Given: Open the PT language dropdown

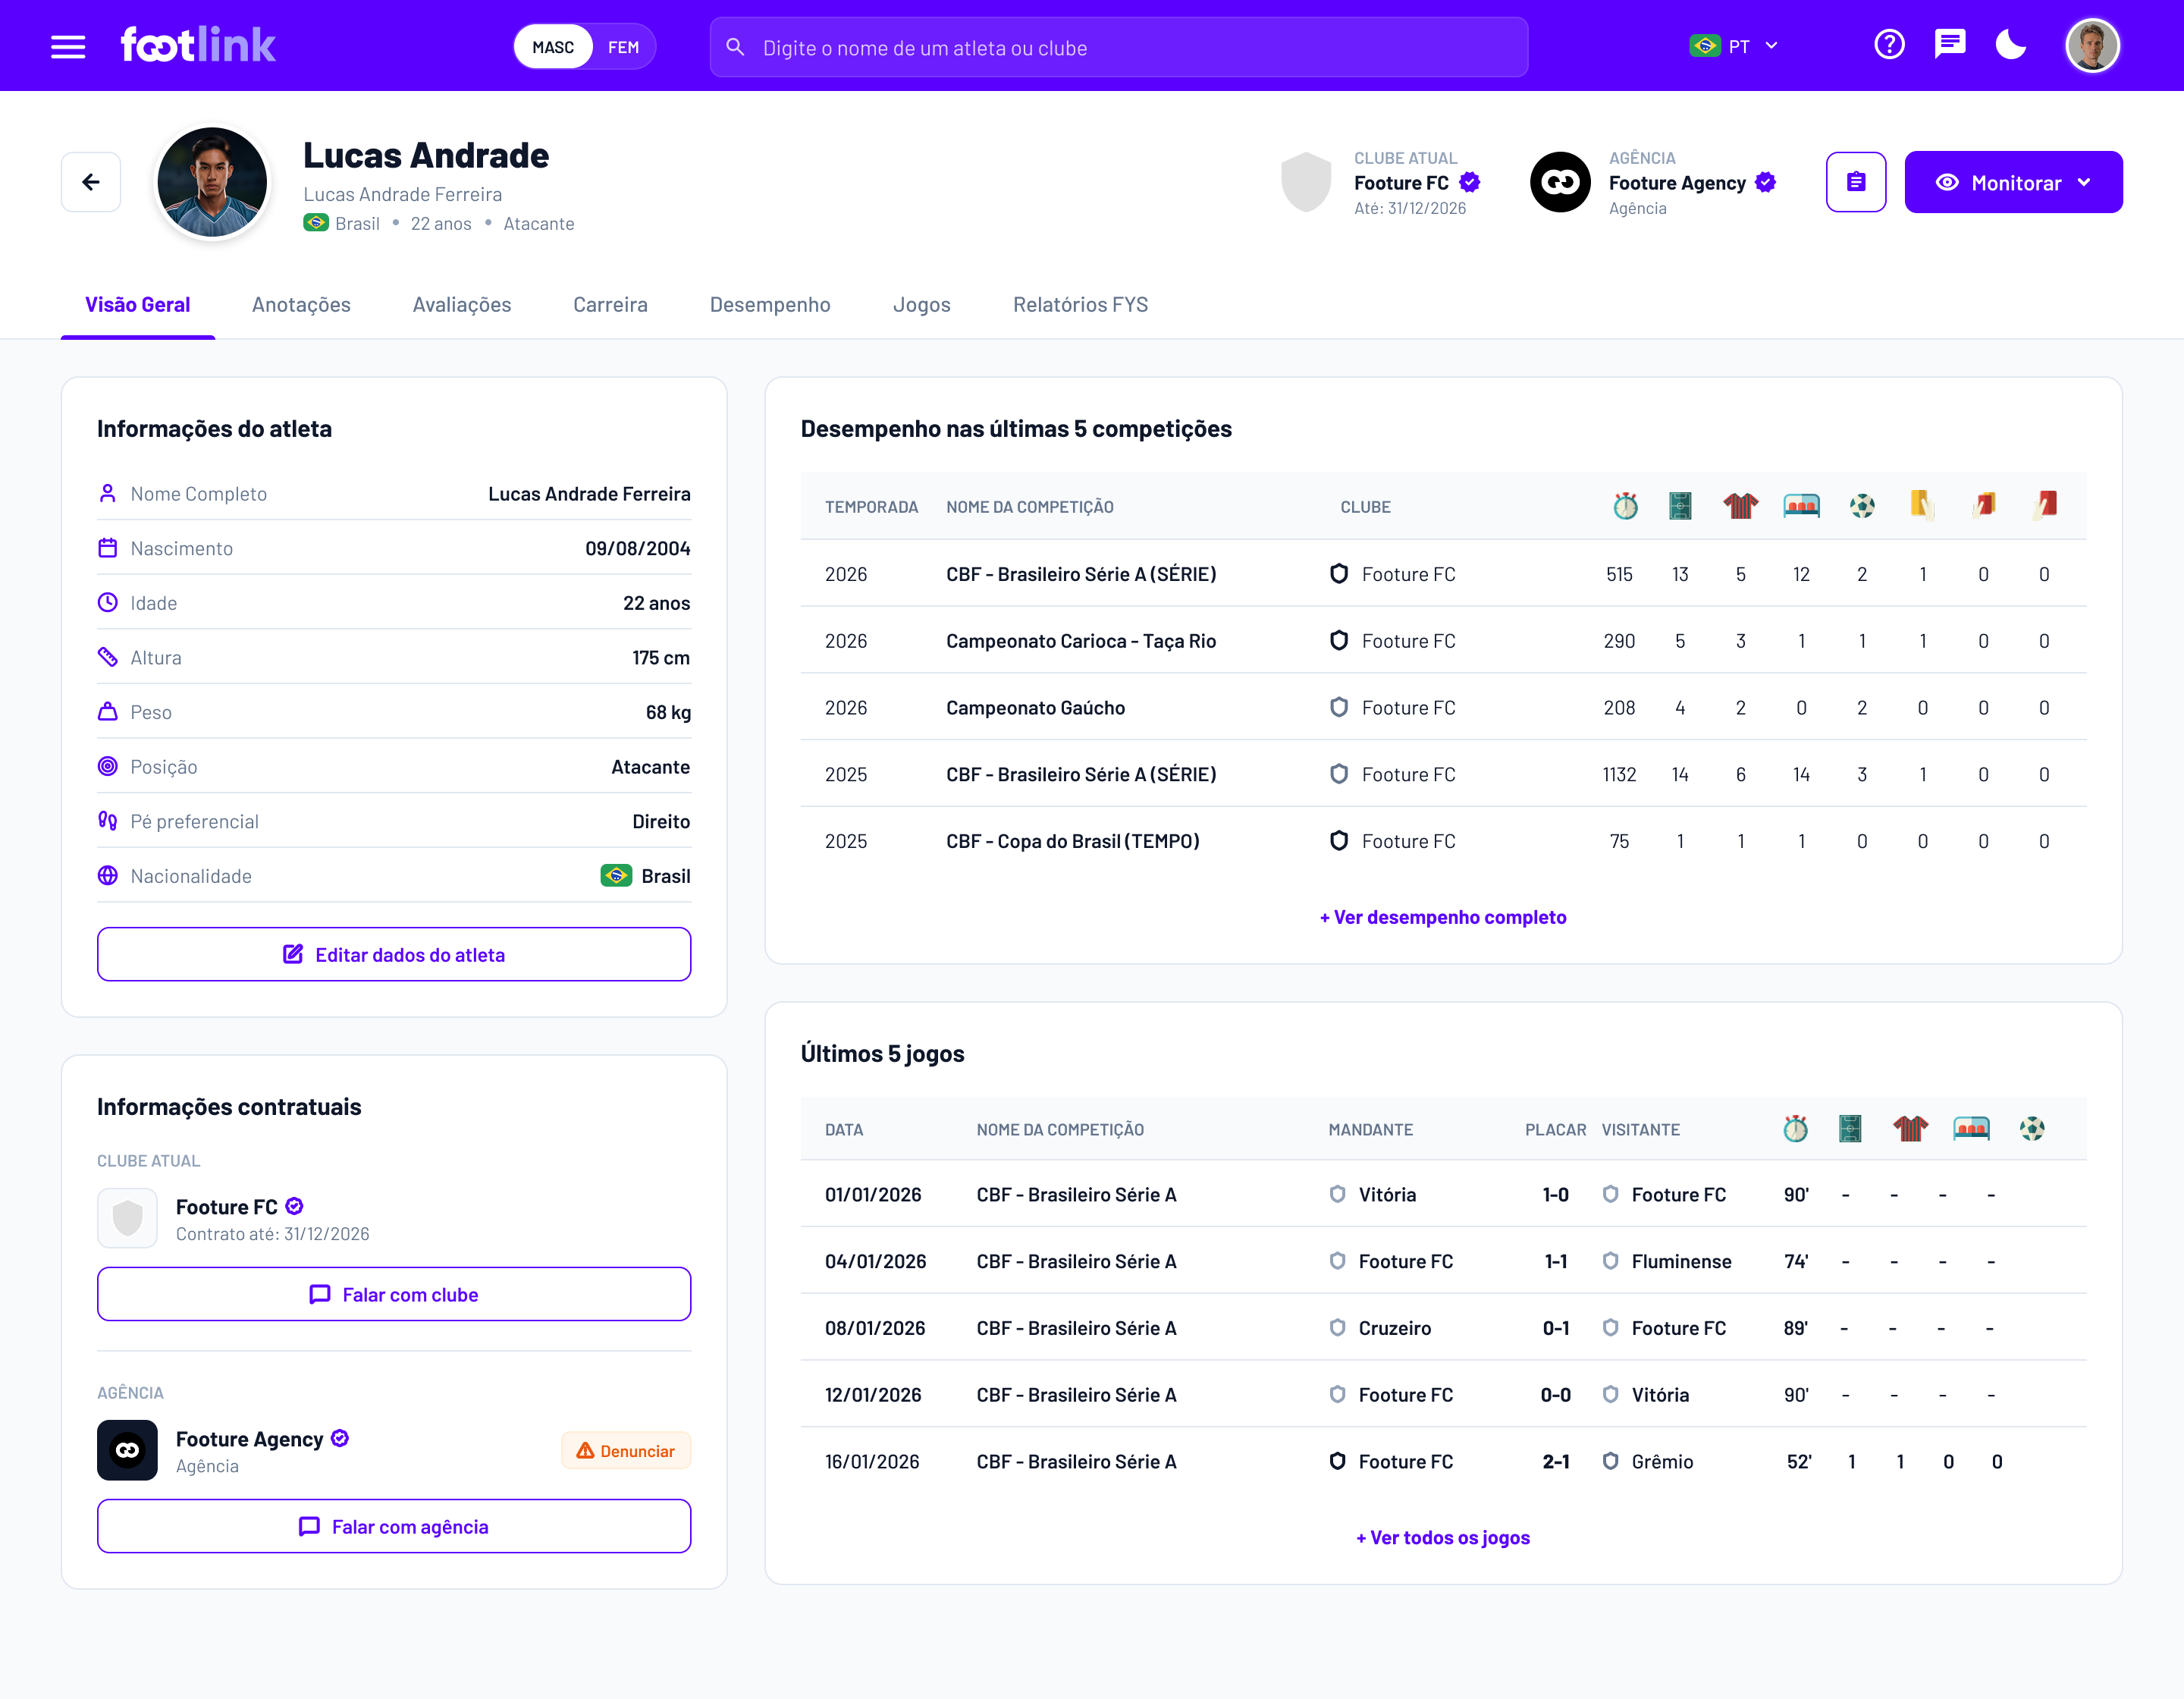Looking at the screenshot, I should [1736, 46].
